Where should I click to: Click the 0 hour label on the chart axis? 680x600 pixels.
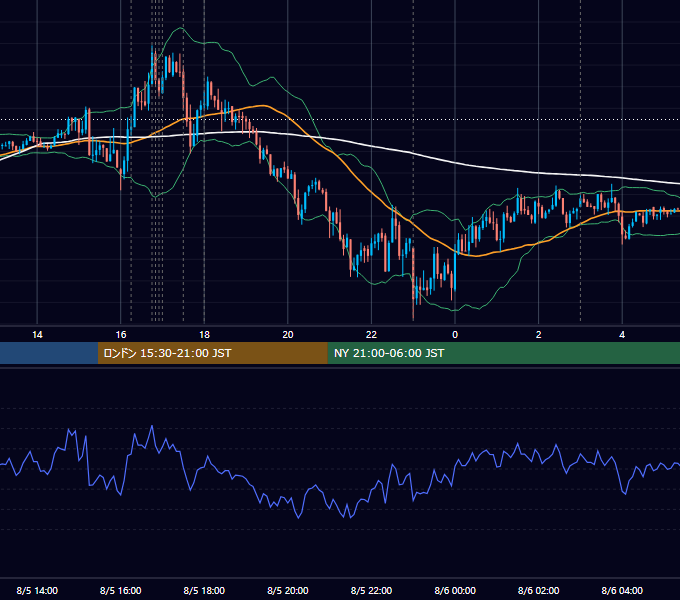(455, 335)
